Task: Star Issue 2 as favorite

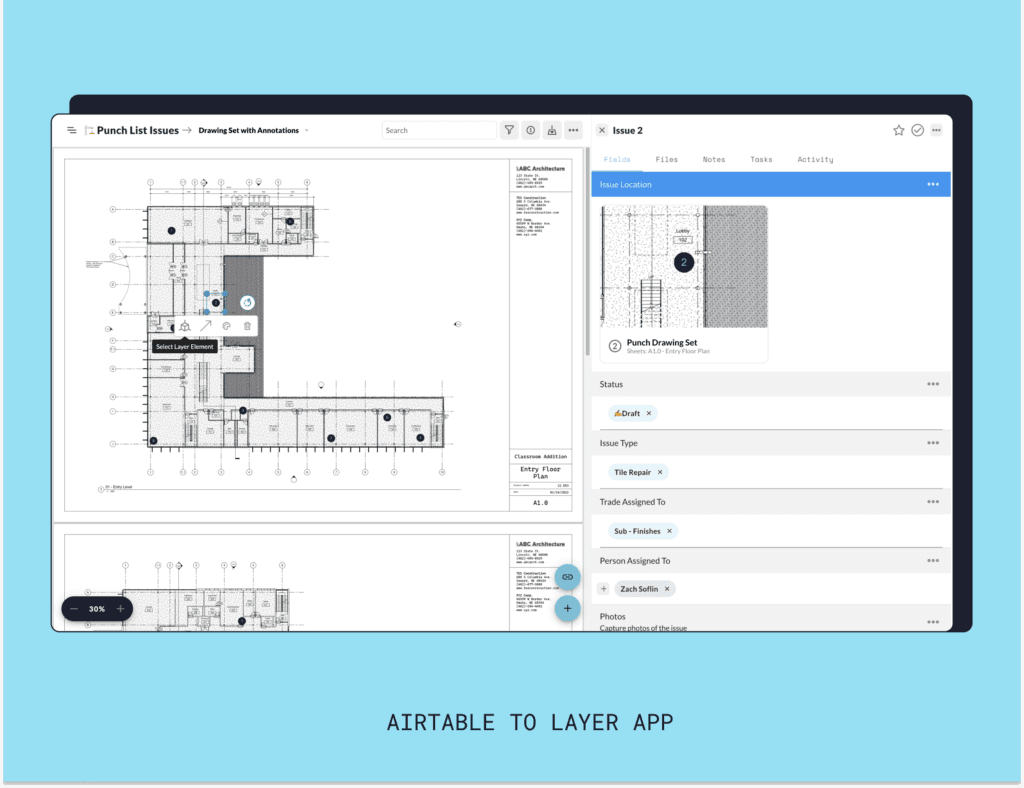Action: 899,131
